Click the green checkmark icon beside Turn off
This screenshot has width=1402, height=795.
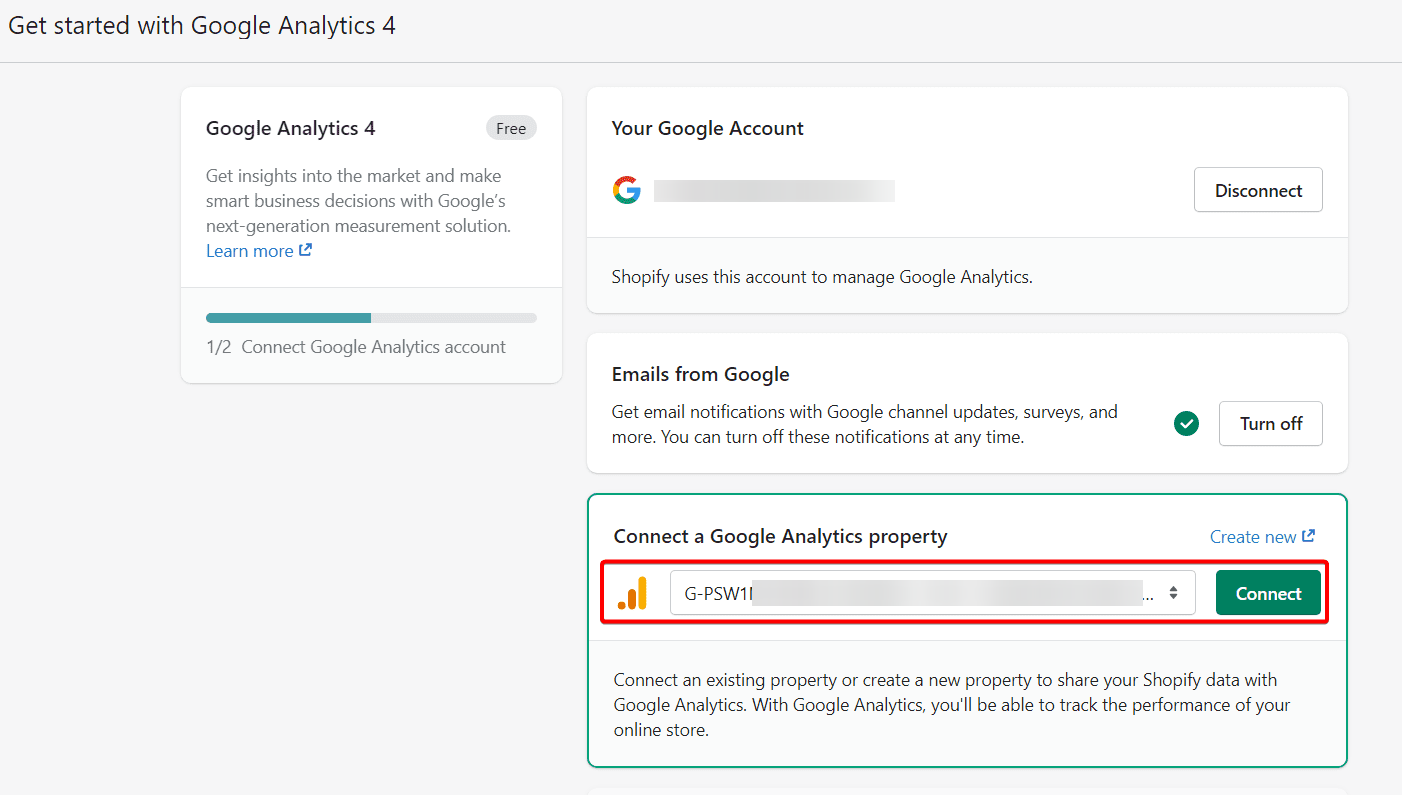pos(1186,424)
